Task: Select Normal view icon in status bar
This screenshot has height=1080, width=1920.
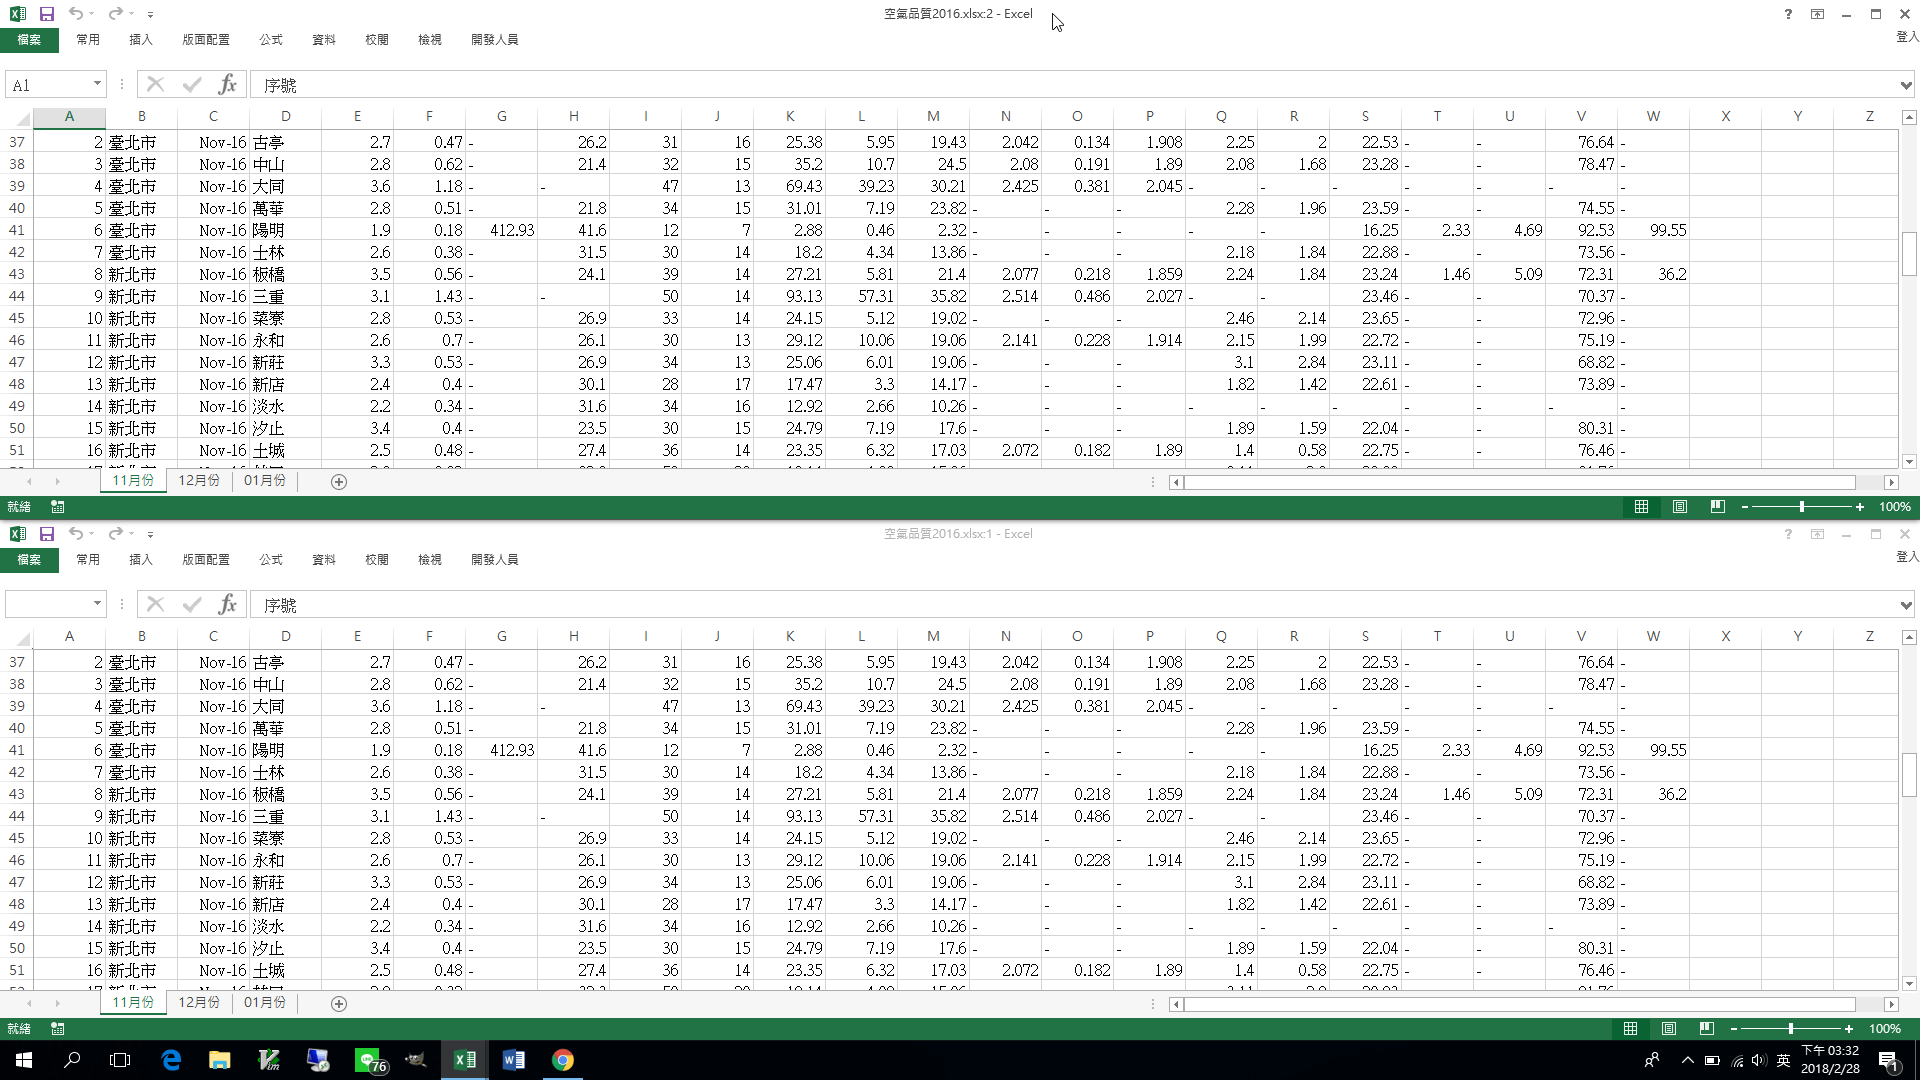Action: tap(1640, 507)
